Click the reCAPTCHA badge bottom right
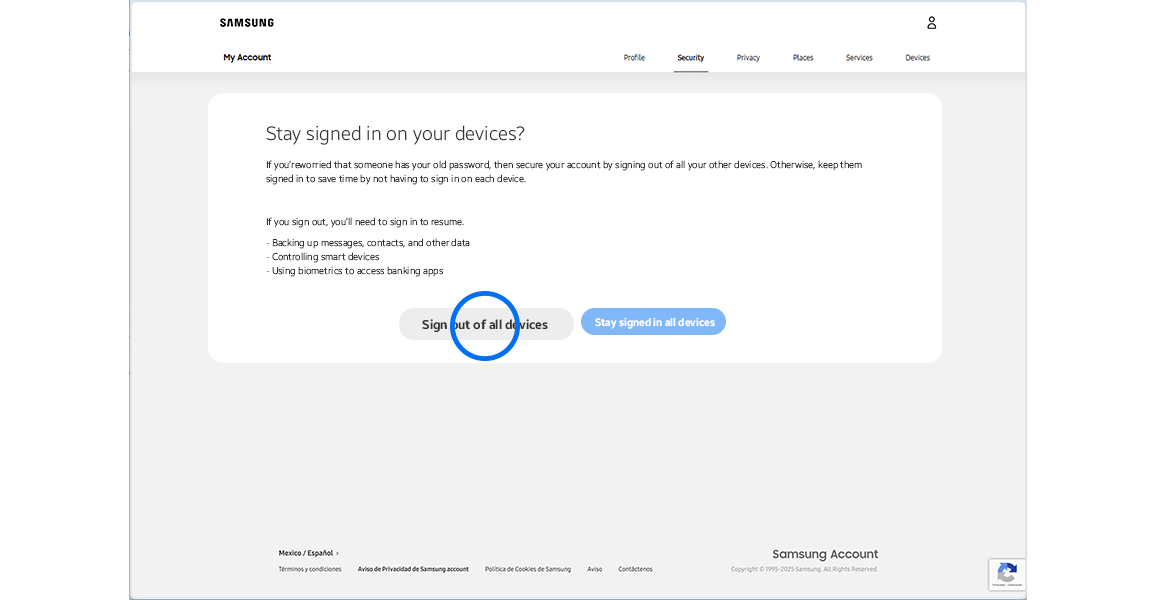The image size is (1156, 600). point(1007,574)
